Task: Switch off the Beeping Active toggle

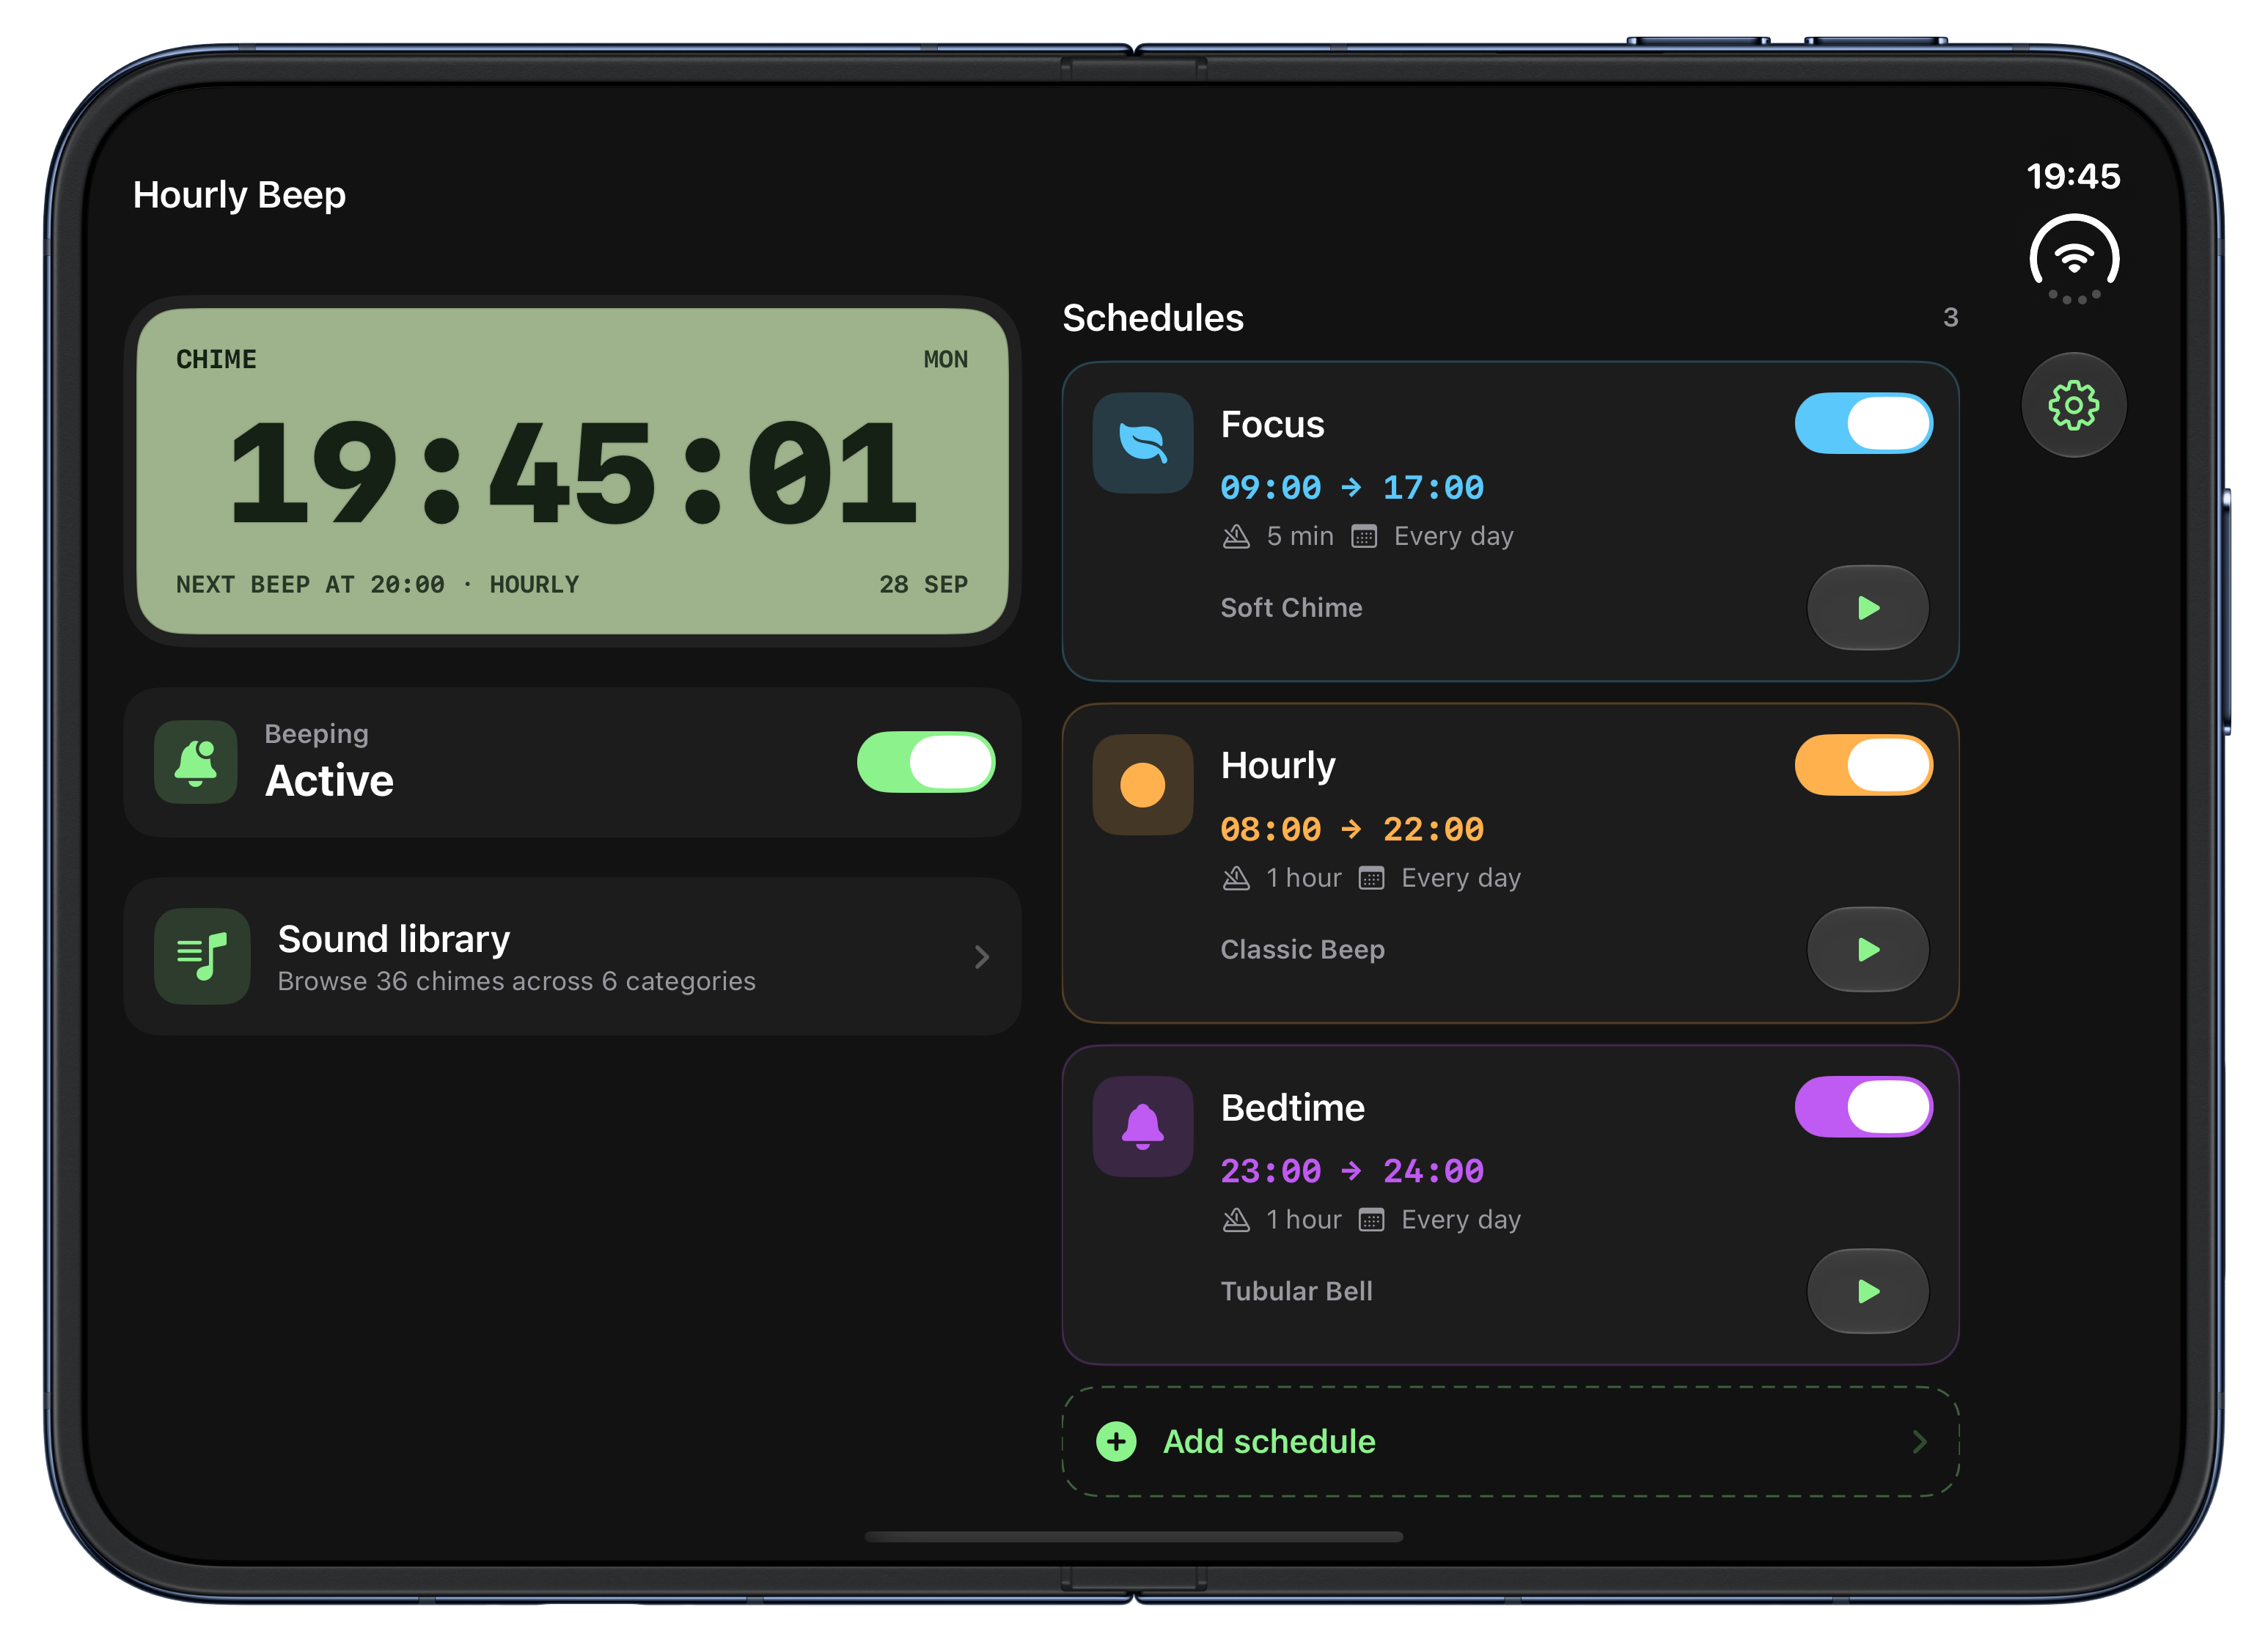Action: [926, 762]
